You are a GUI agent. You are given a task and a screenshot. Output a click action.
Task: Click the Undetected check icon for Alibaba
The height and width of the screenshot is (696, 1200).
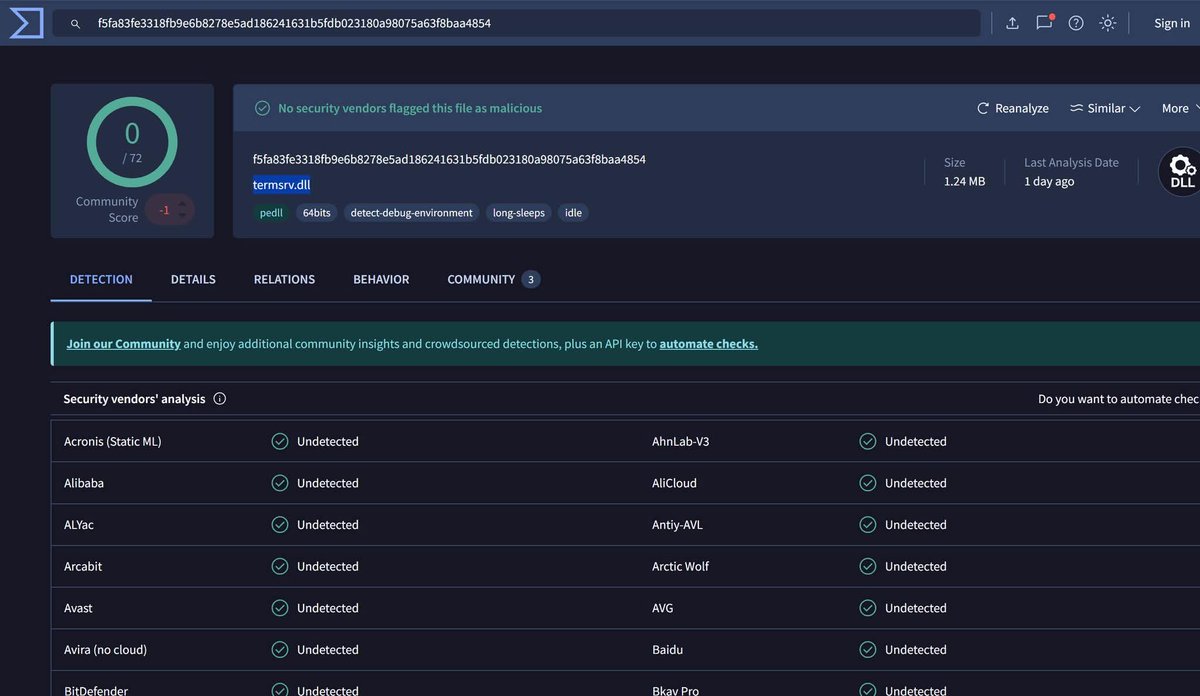[x=280, y=483]
